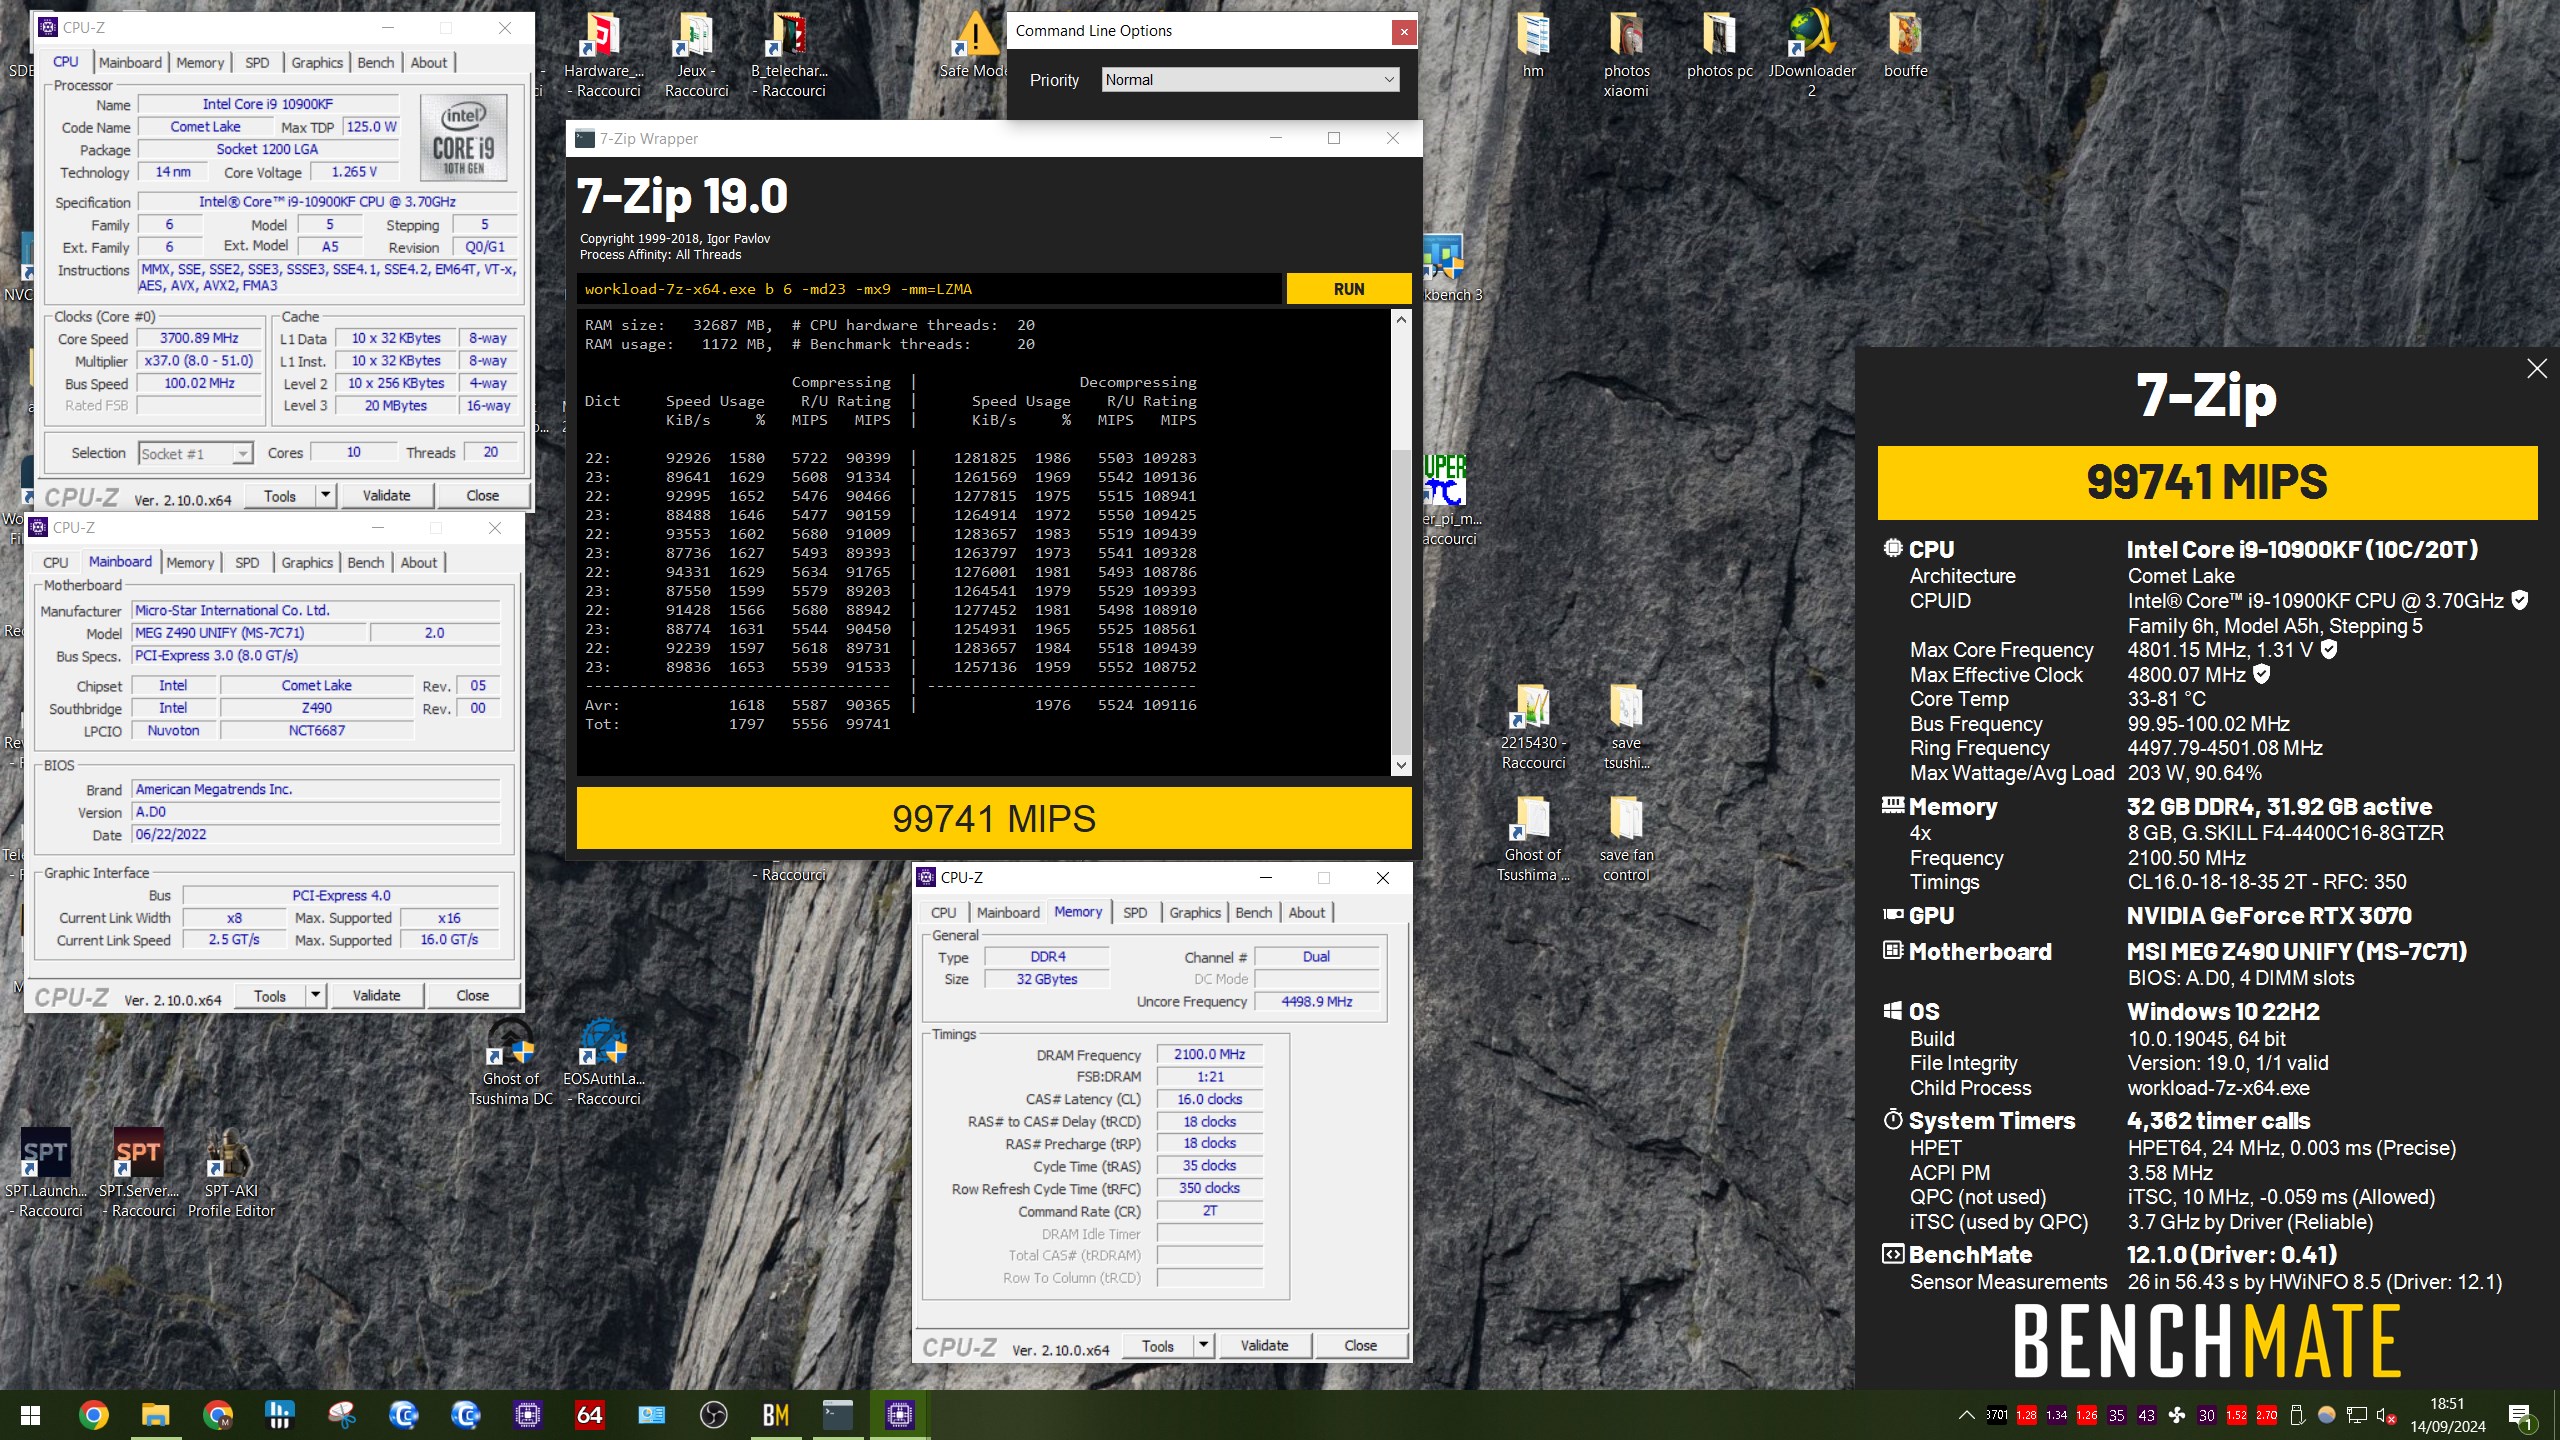2560x1440 pixels.
Task: Click the speaker volume tray icon
Action: [2386, 1415]
